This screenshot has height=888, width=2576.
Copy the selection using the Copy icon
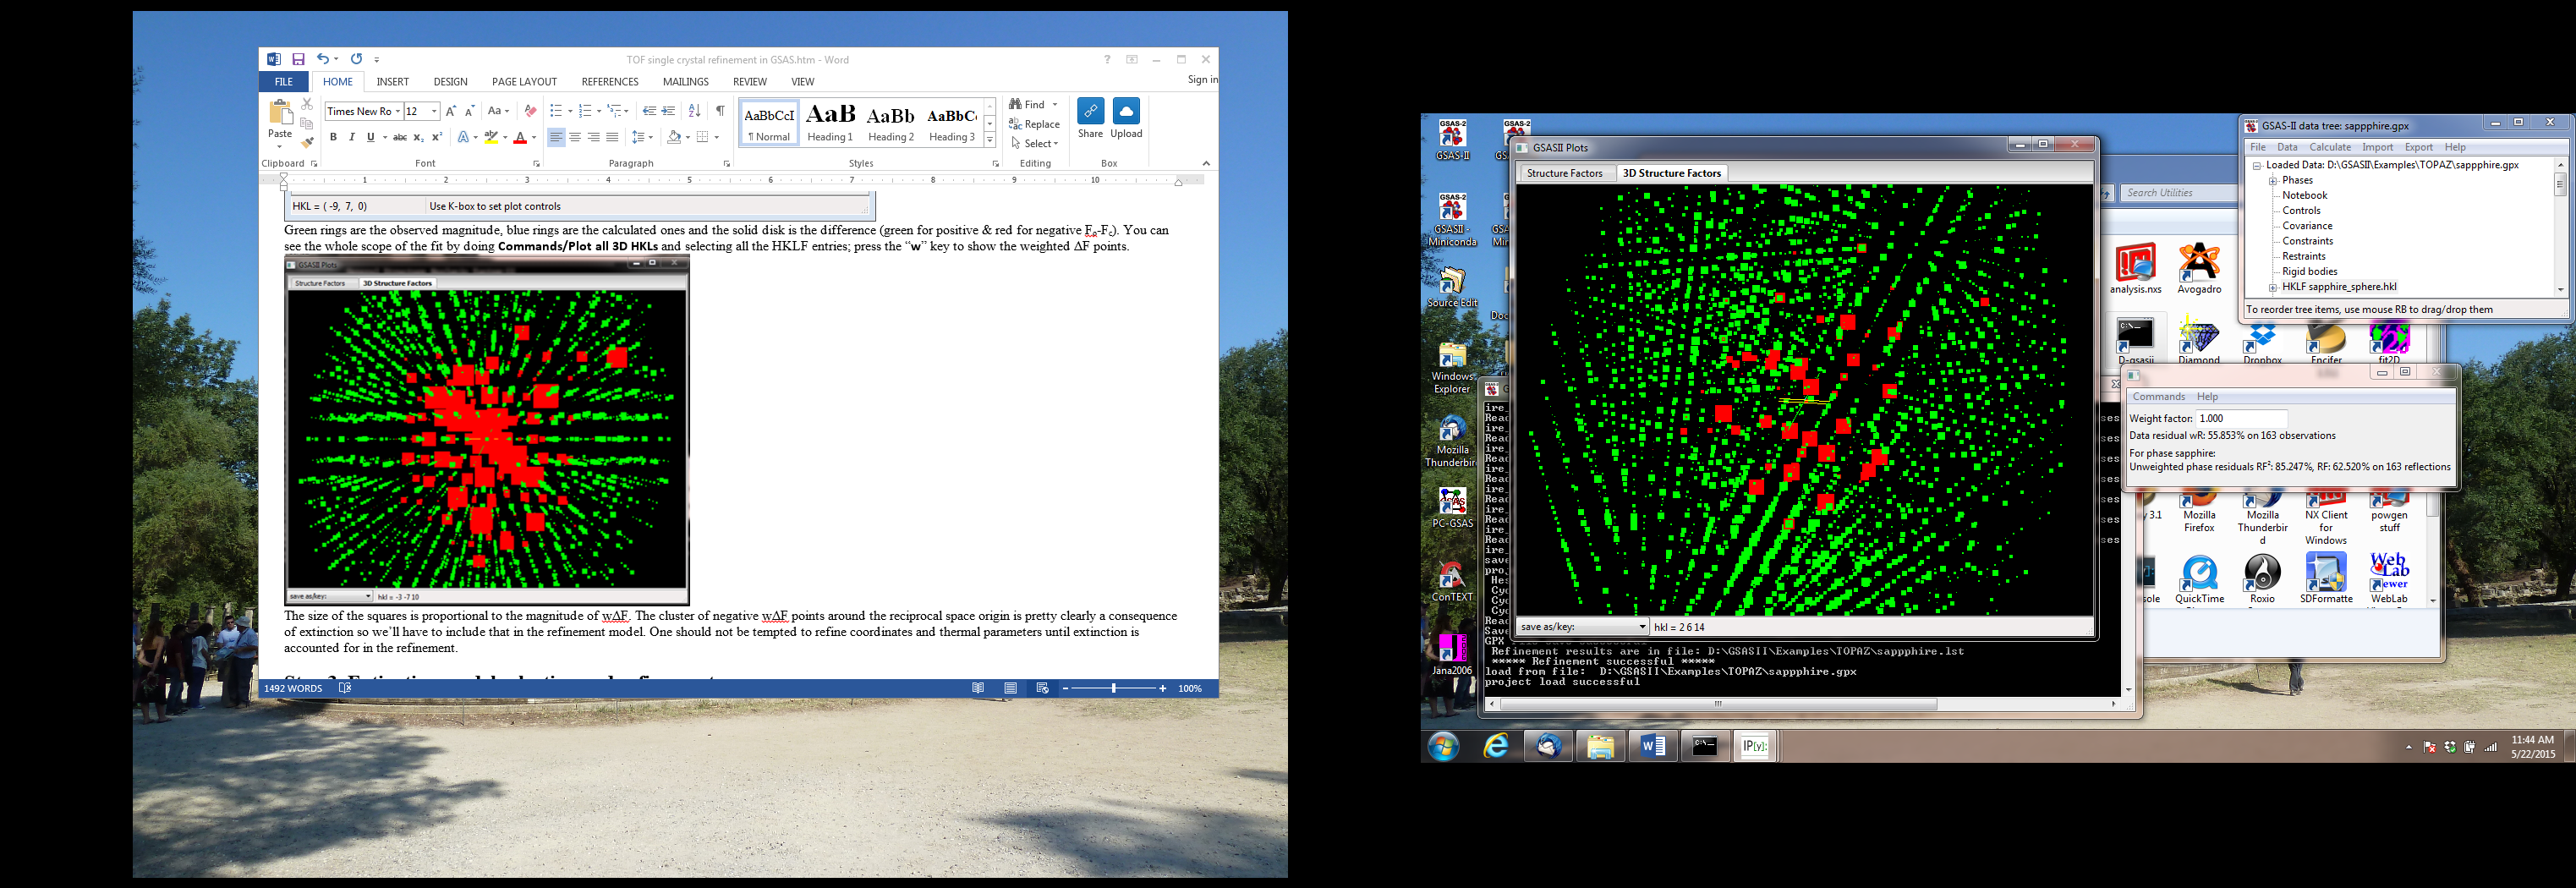[x=307, y=123]
